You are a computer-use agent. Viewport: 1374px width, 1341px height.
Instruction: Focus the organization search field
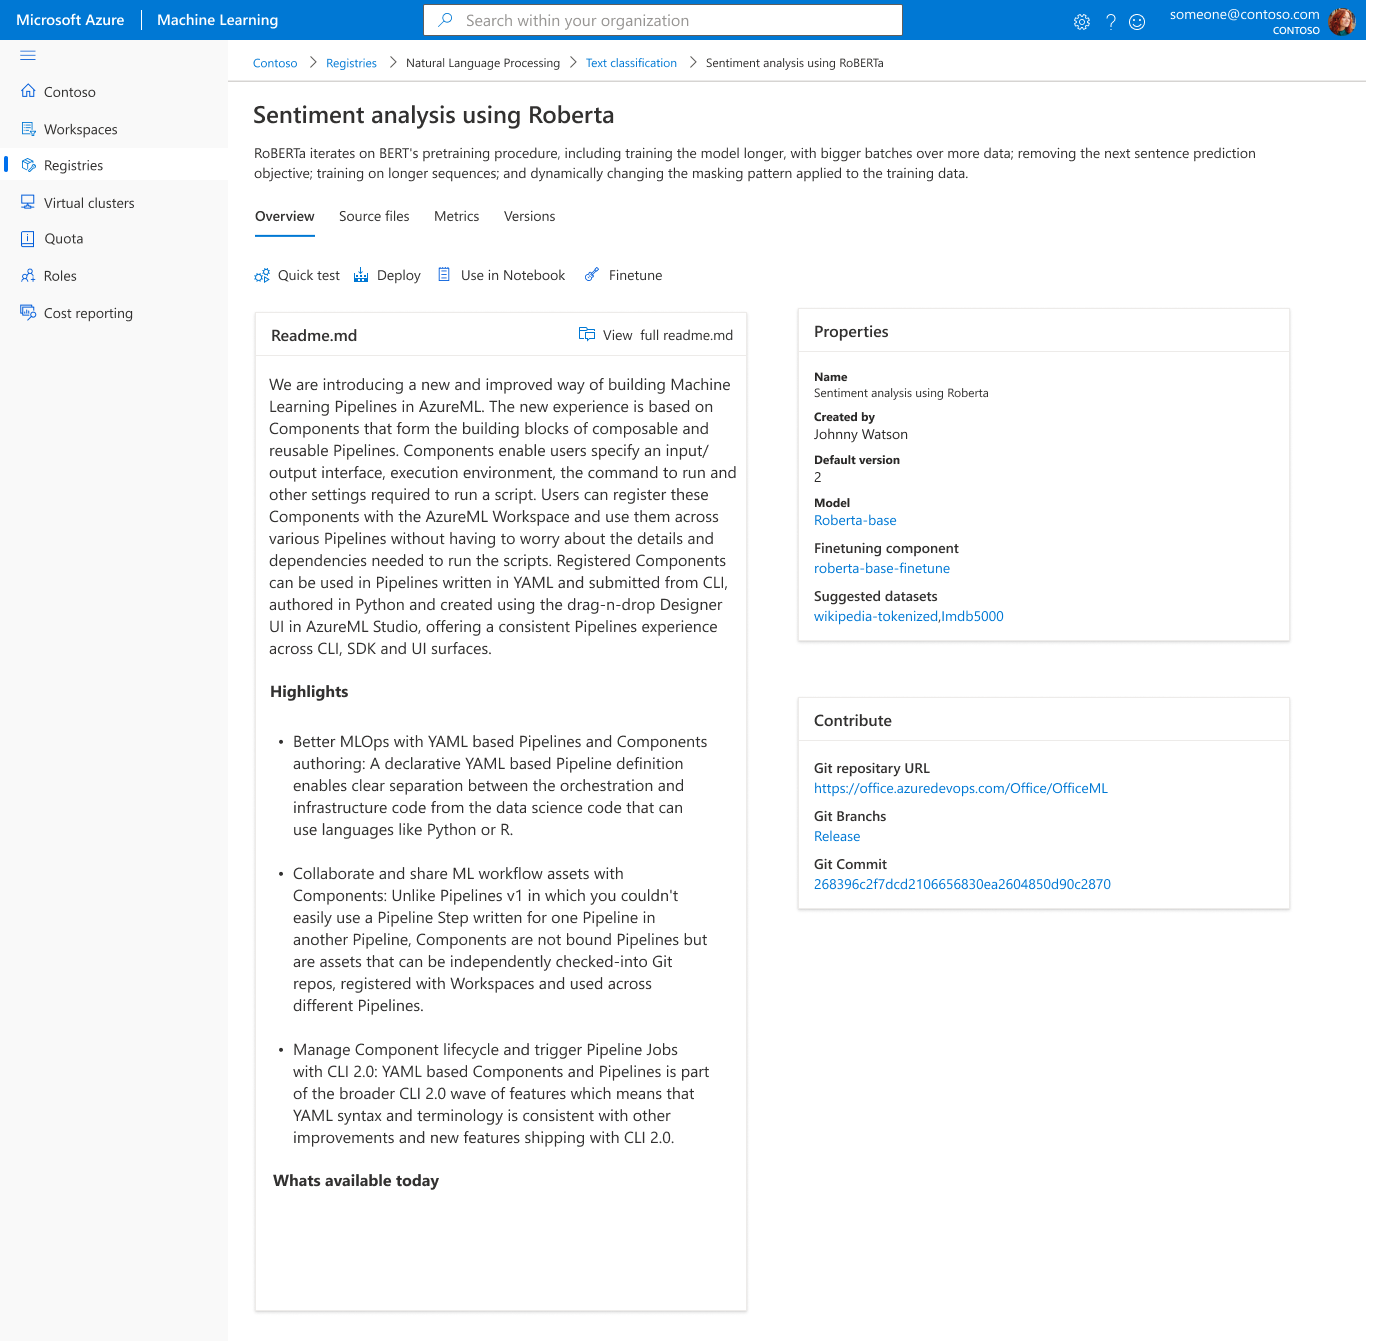[x=663, y=20]
